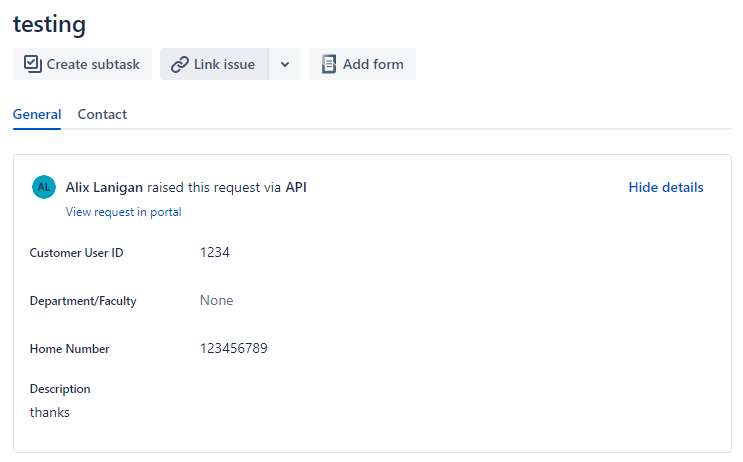
Task: Click the Description label
Action: point(60,389)
